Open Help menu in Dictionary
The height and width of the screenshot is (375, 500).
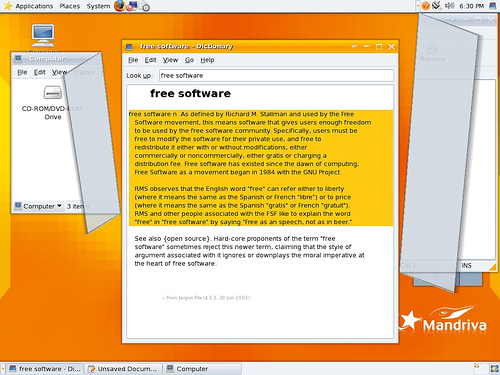[x=207, y=60]
